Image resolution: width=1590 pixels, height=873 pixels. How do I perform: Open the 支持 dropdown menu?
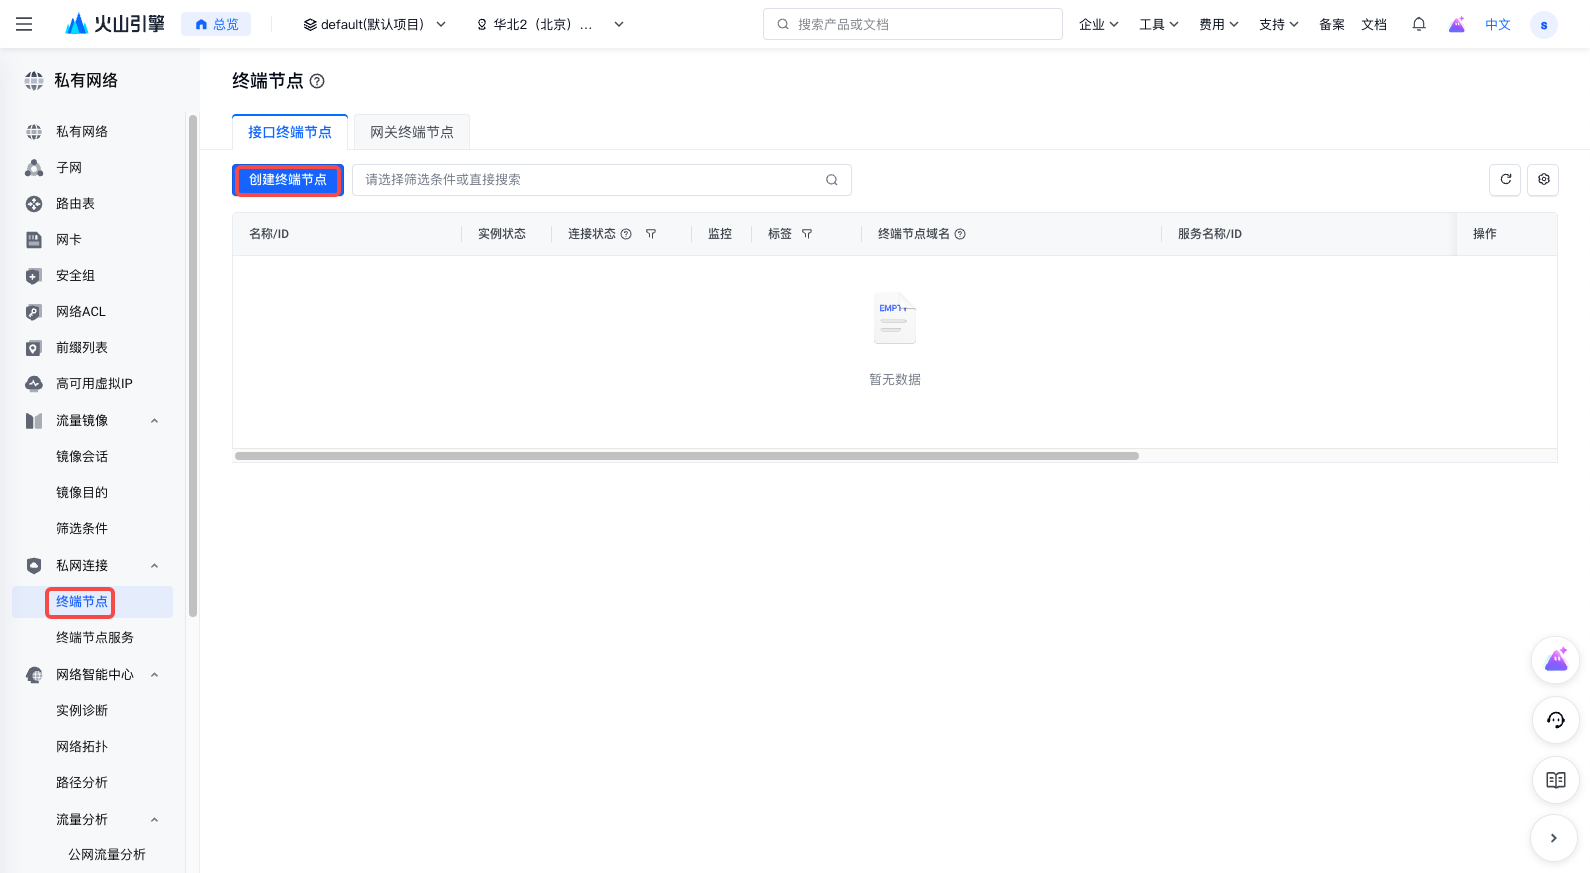pyautogui.click(x=1279, y=24)
